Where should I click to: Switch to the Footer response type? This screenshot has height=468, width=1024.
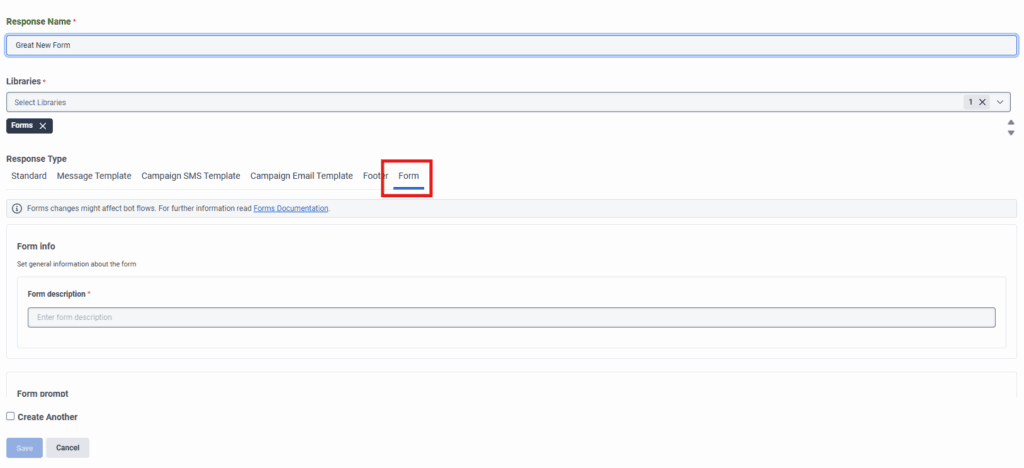[x=374, y=176]
